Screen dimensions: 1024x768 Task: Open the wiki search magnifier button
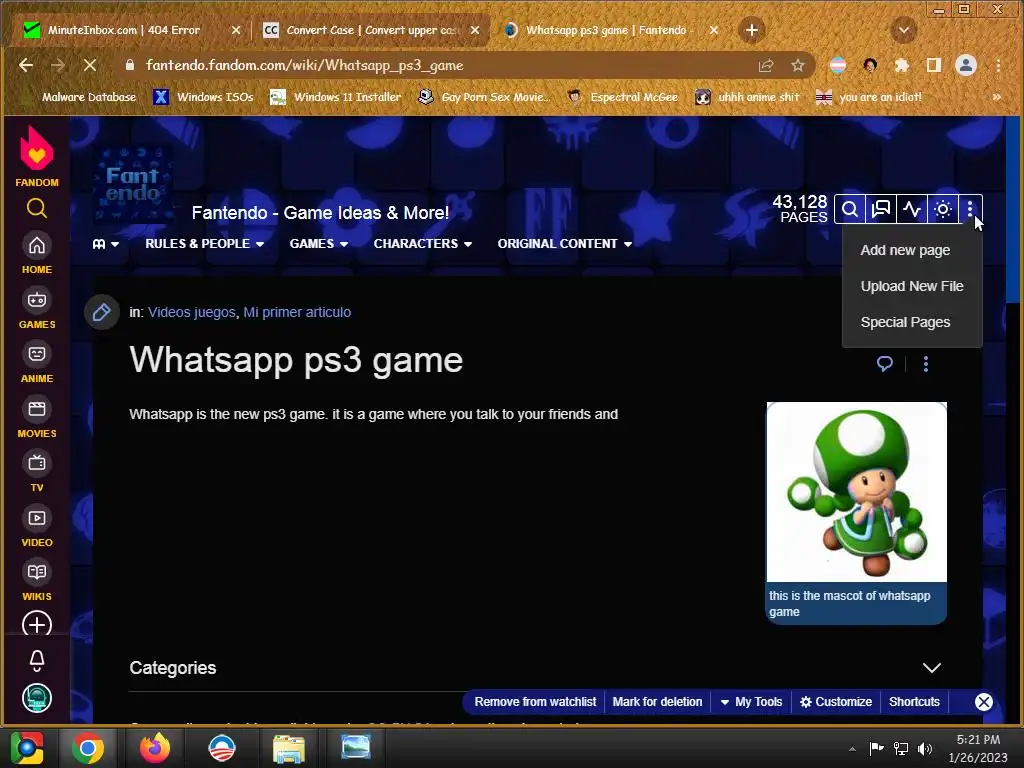[850, 209]
